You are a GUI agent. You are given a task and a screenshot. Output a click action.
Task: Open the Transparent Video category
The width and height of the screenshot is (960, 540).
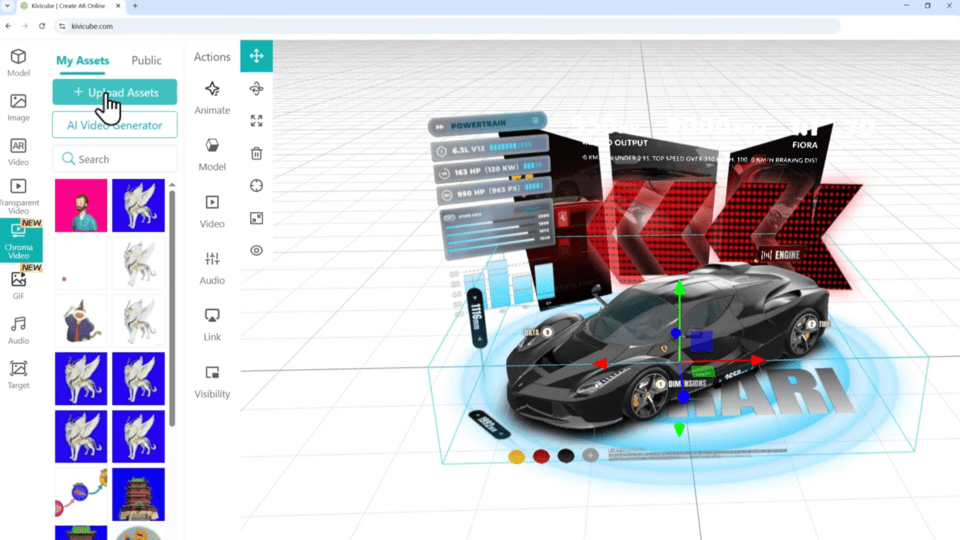(x=18, y=197)
